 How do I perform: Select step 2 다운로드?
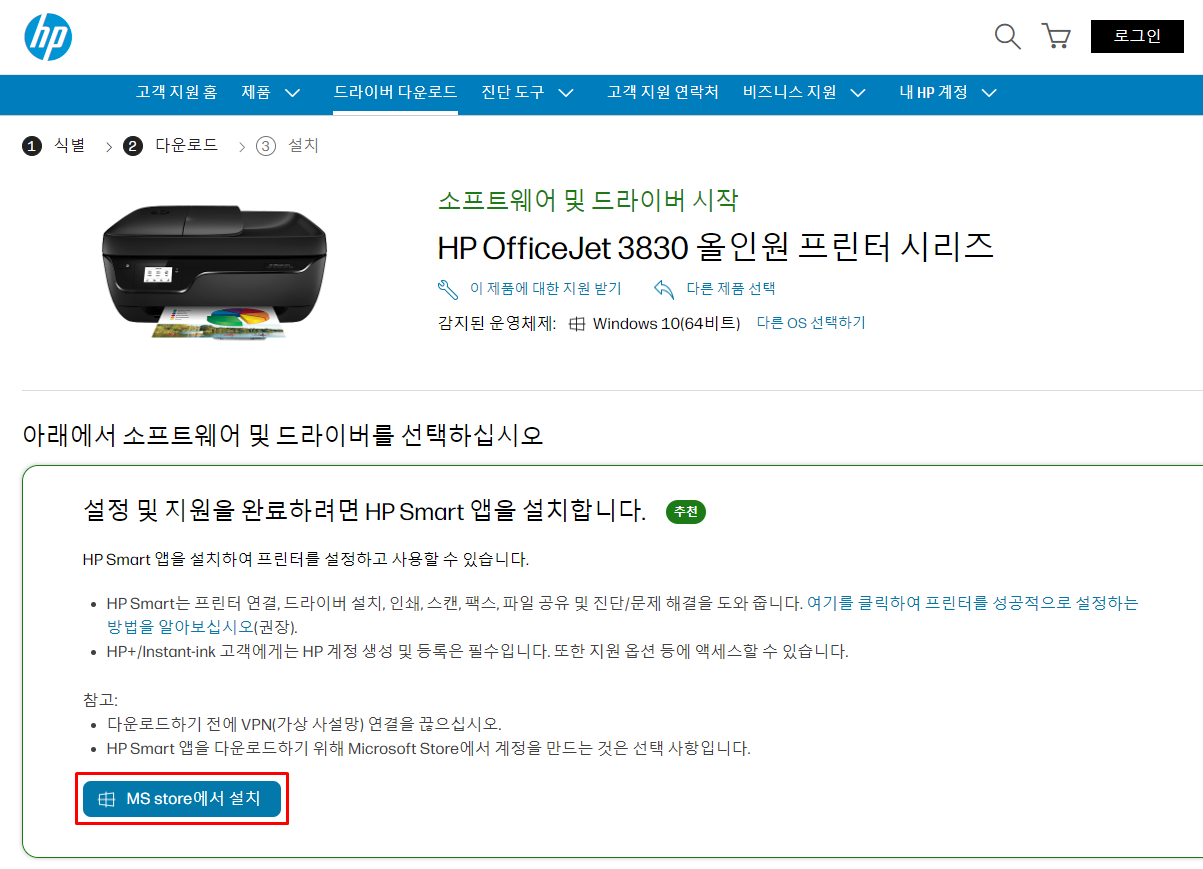tap(171, 146)
